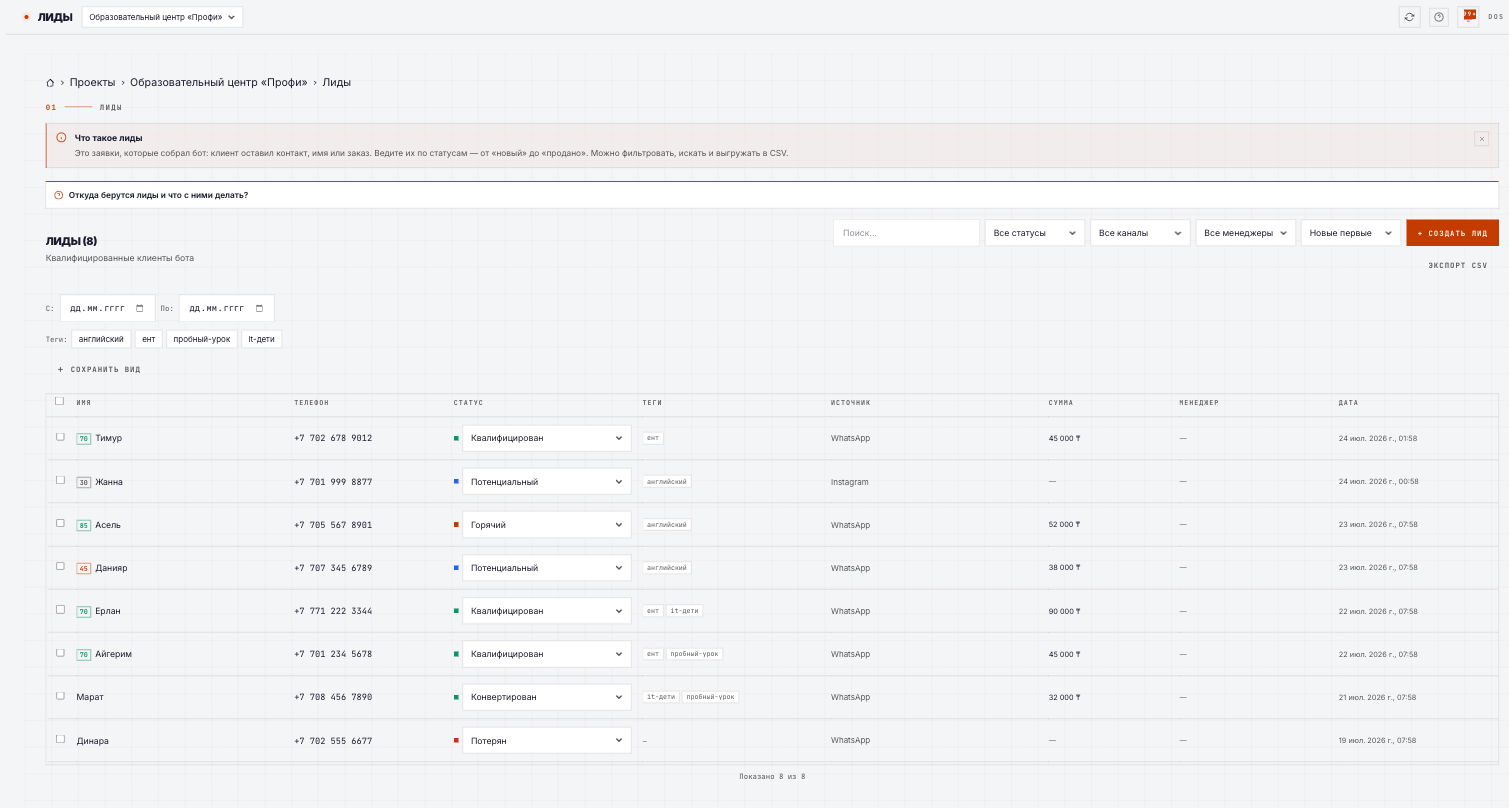Click the refresh sync icon in header
The height and width of the screenshot is (808, 1509).
click(1409, 17)
